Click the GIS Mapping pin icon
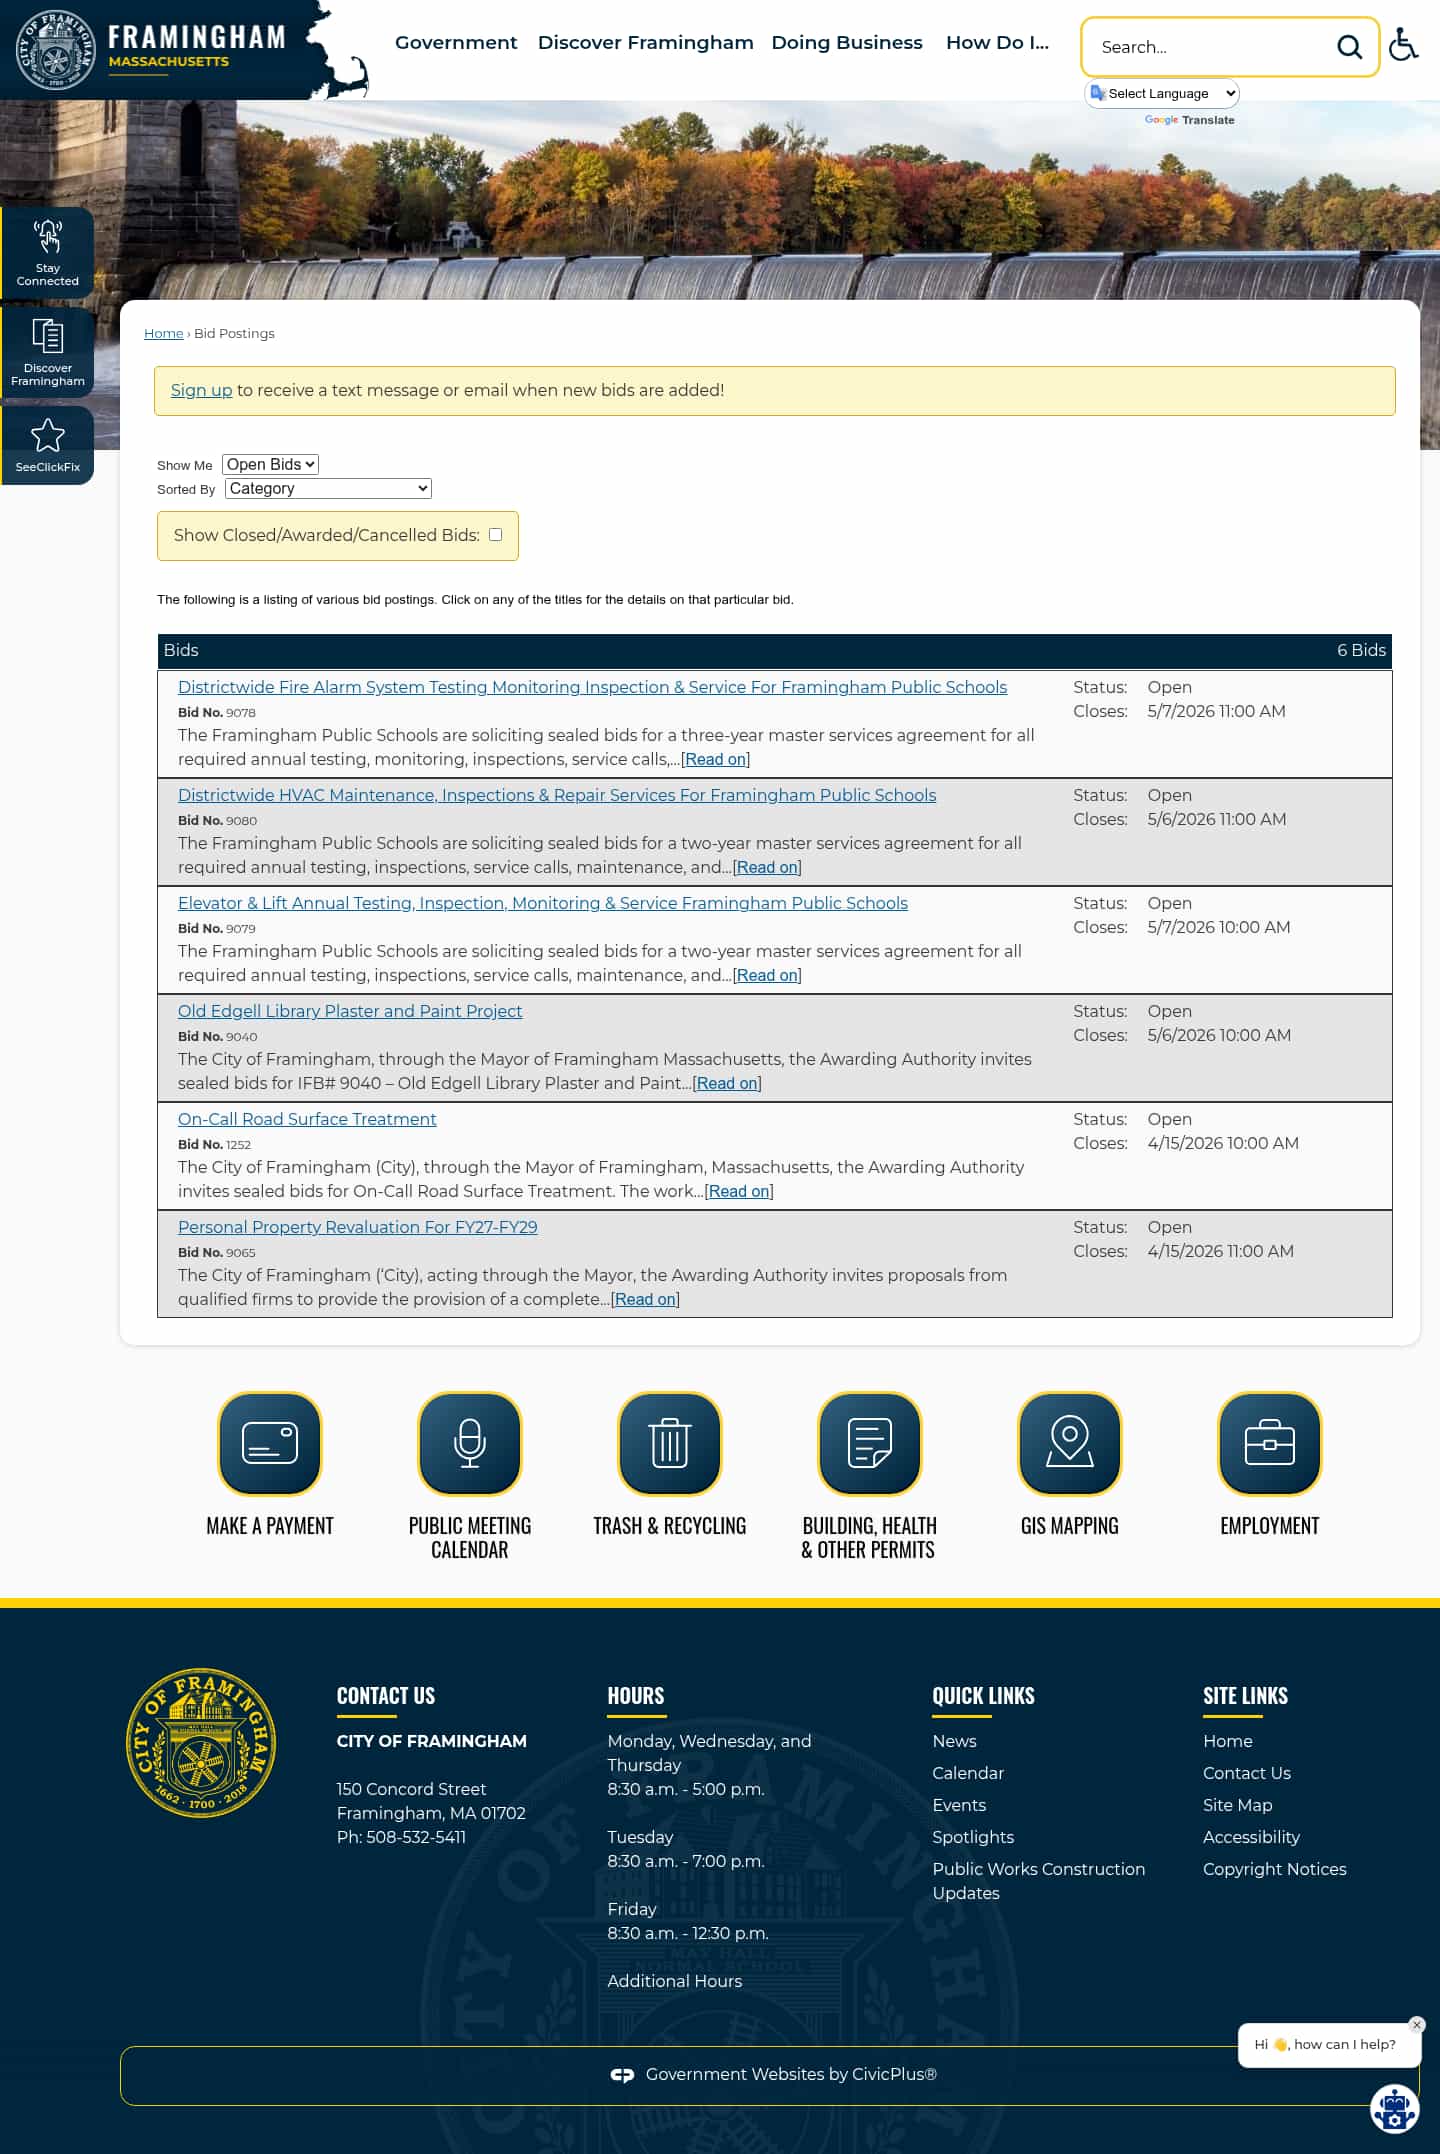Screen dimensions: 1440x2154 point(1070,1443)
